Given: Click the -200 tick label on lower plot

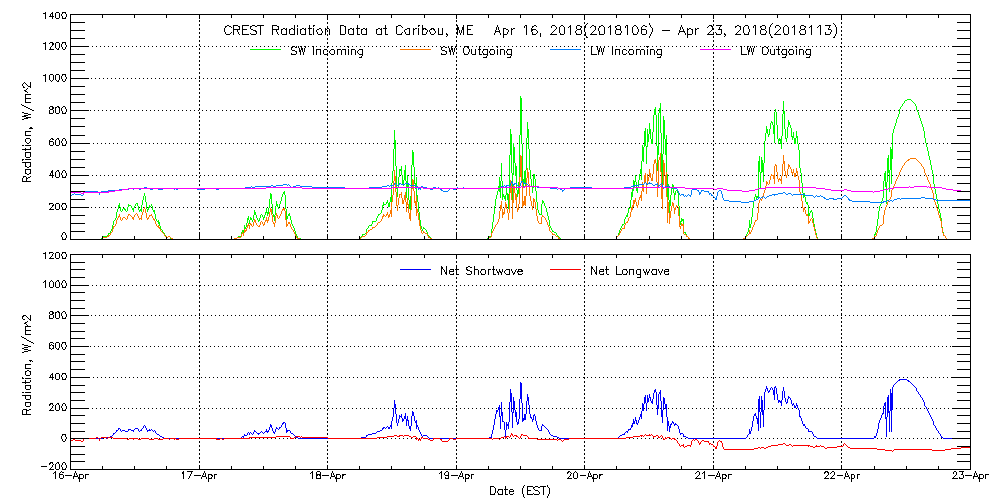Looking at the screenshot, I should 53,466.
